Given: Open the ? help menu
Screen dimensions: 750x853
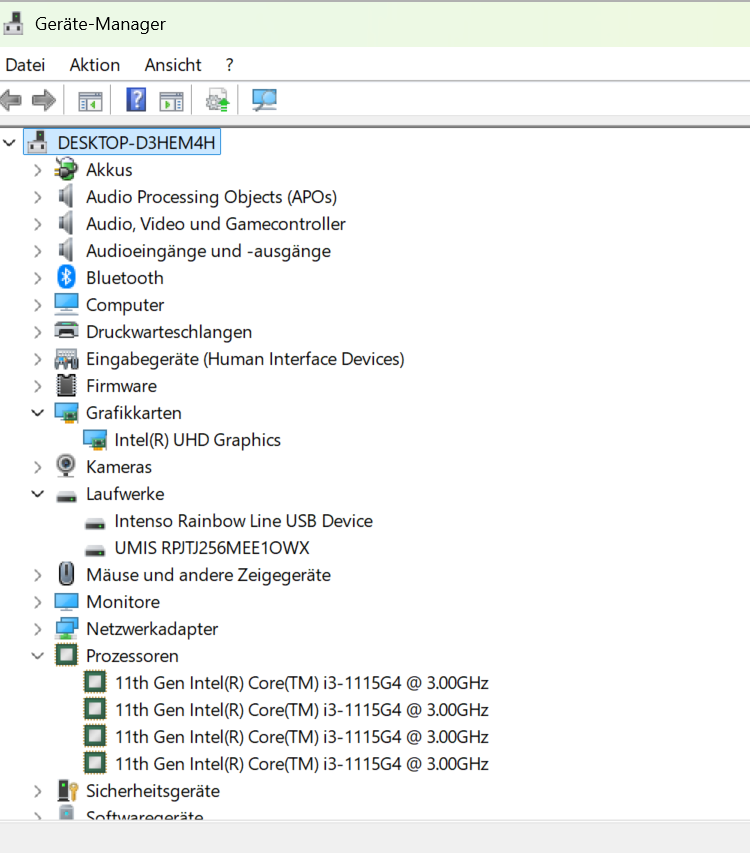Looking at the screenshot, I should click(x=230, y=65).
